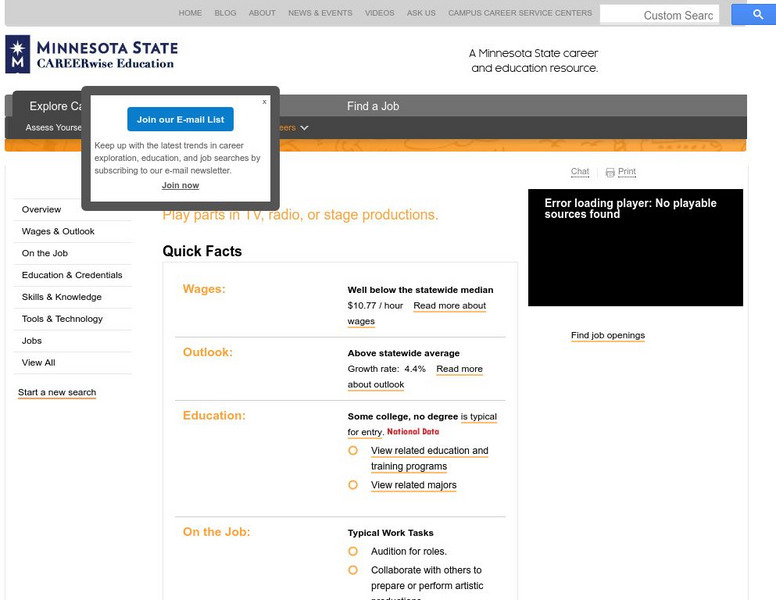Click Read more about wages link

coord(449,306)
